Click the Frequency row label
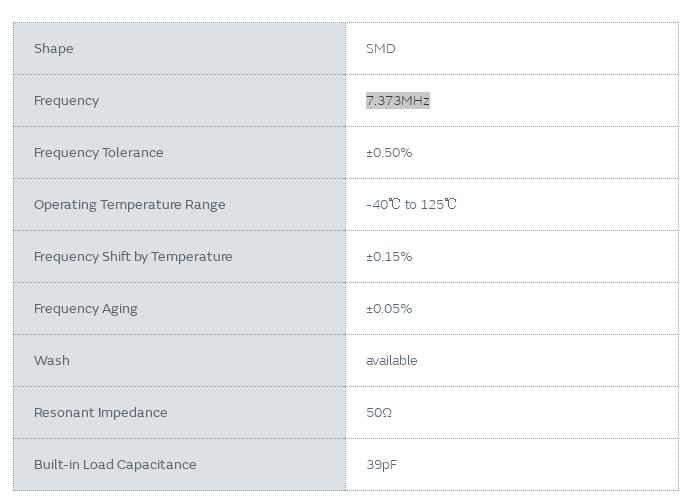The height and width of the screenshot is (502, 692). pos(66,100)
